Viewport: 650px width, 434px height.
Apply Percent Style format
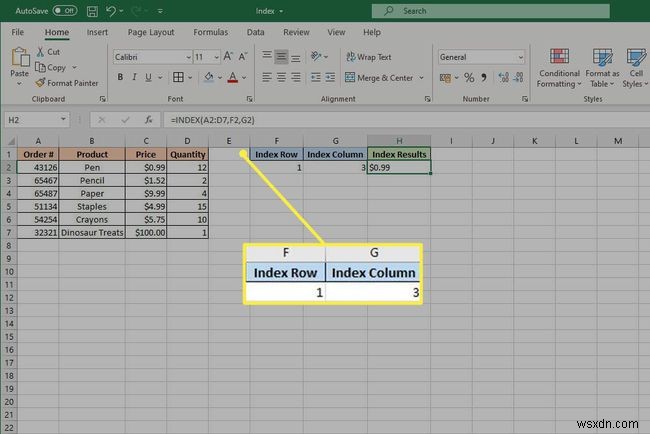469,78
